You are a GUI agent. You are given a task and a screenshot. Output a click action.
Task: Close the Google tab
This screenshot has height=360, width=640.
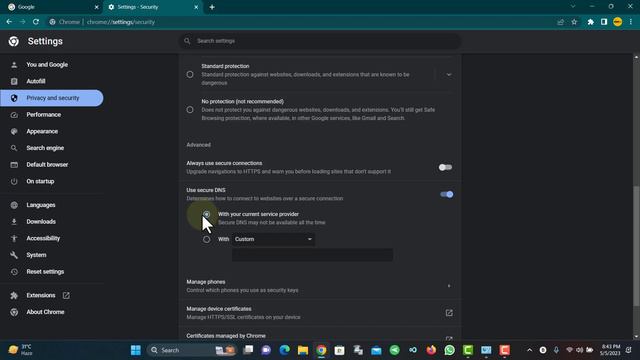(96, 7)
